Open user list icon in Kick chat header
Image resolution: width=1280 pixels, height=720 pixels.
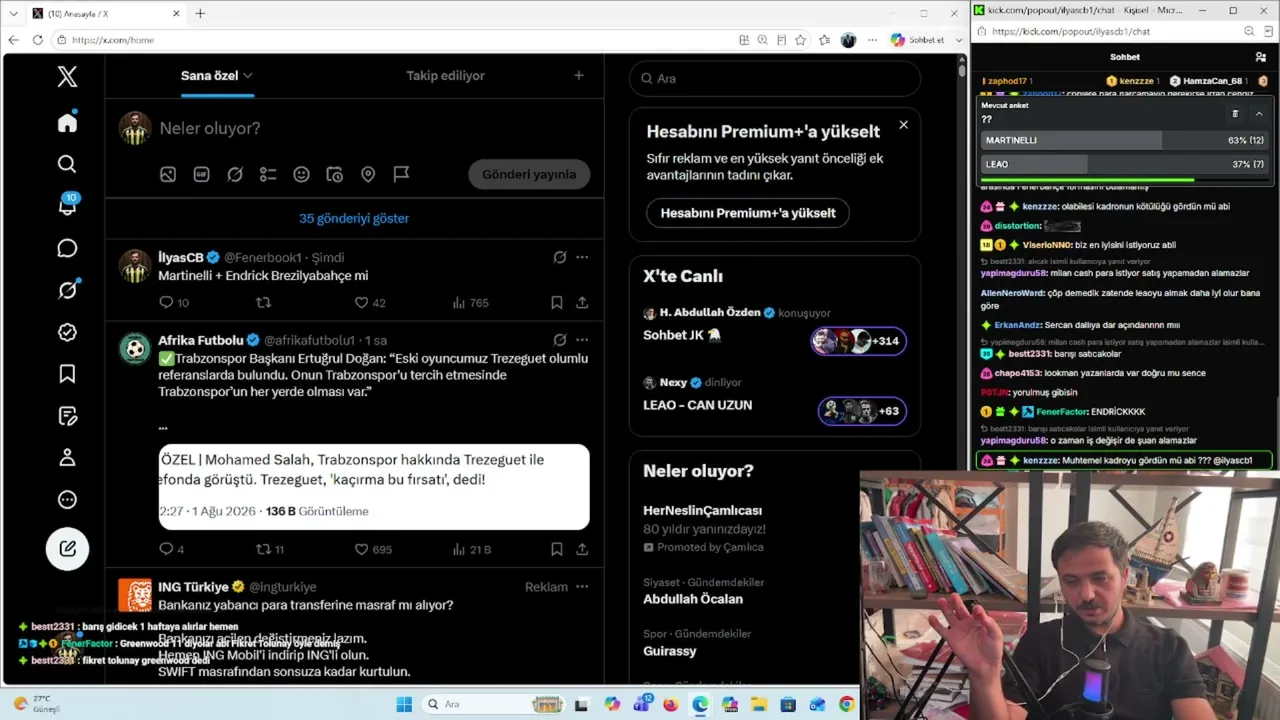click(x=1261, y=57)
